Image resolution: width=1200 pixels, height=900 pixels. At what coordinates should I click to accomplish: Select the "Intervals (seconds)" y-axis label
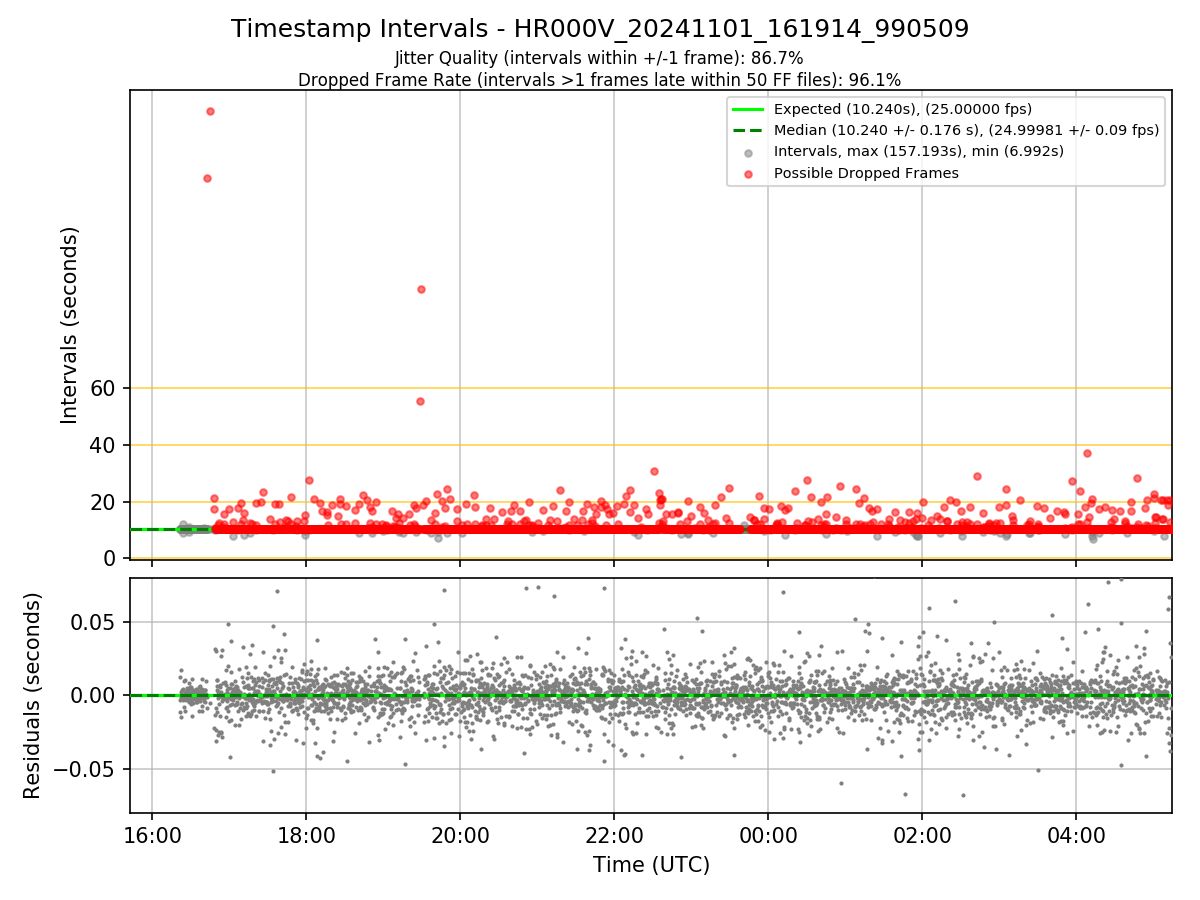click(x=69, y=325)
